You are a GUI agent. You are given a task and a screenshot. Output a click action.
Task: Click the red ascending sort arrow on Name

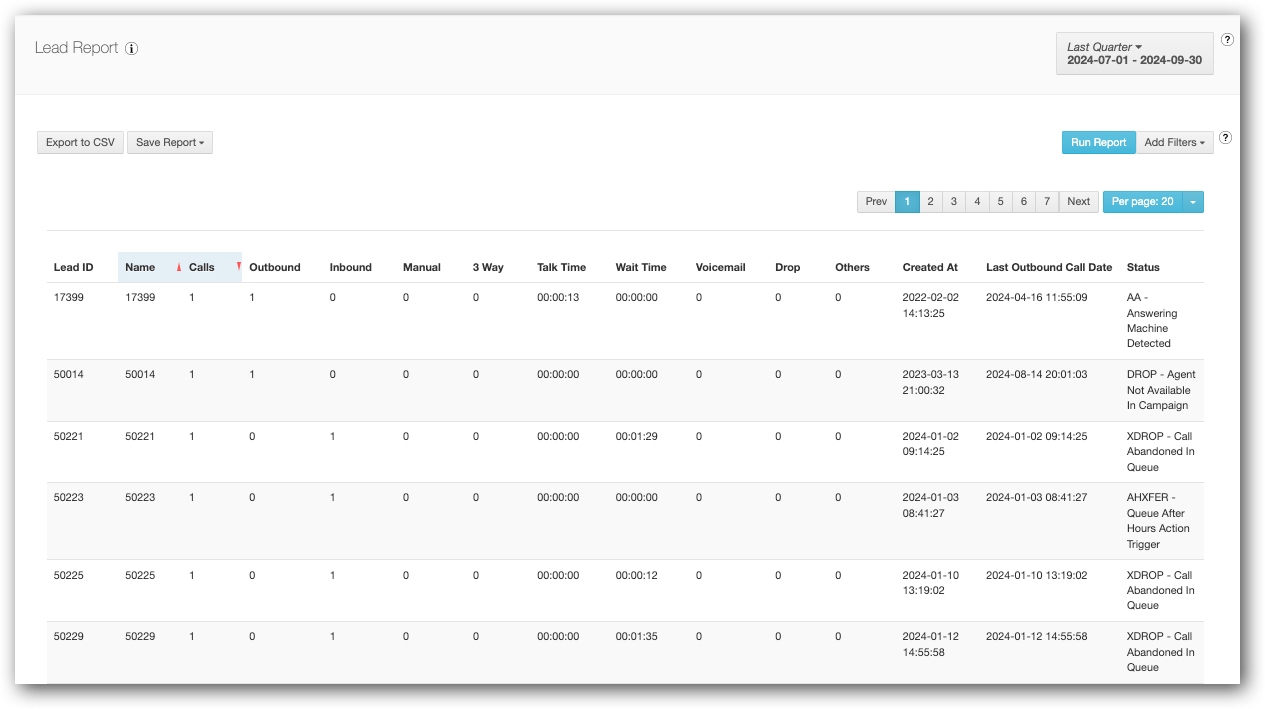(179, 267)
